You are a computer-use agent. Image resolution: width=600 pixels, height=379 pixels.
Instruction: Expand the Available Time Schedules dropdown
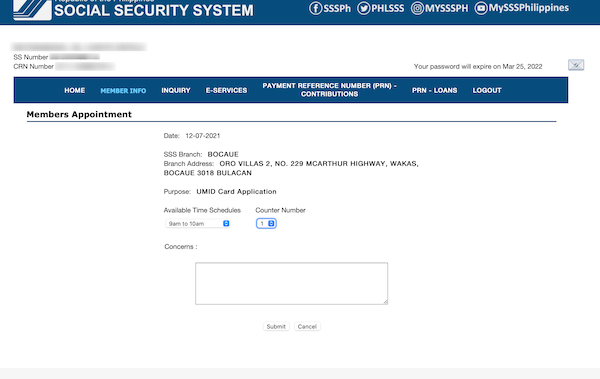[x=197, y=224]
